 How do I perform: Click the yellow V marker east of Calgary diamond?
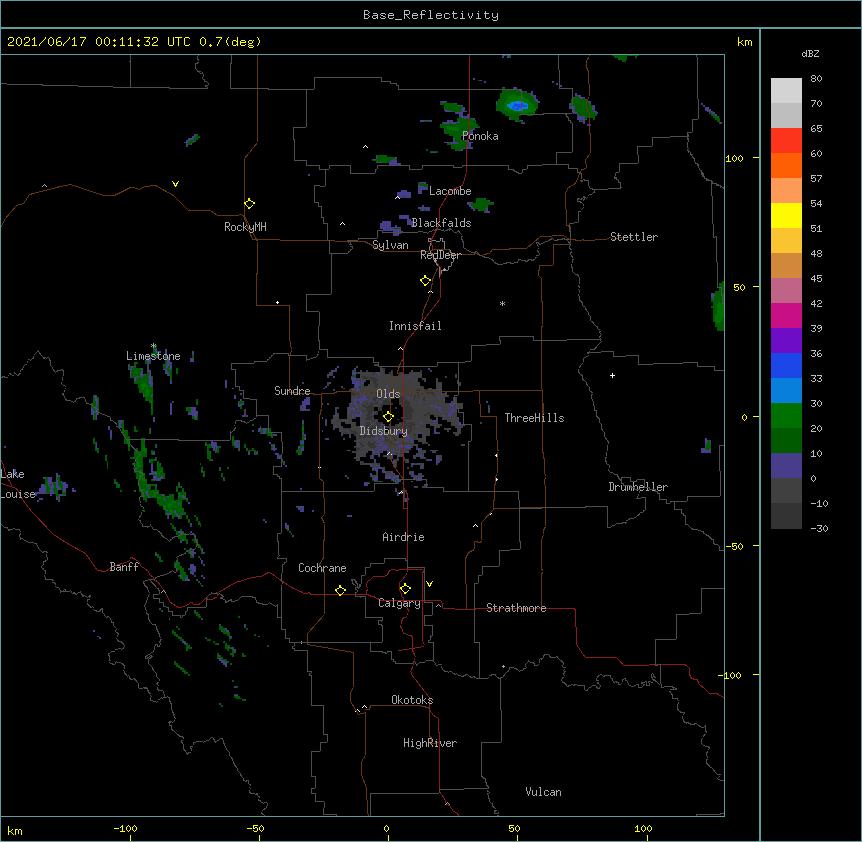[x=429, y=584]
